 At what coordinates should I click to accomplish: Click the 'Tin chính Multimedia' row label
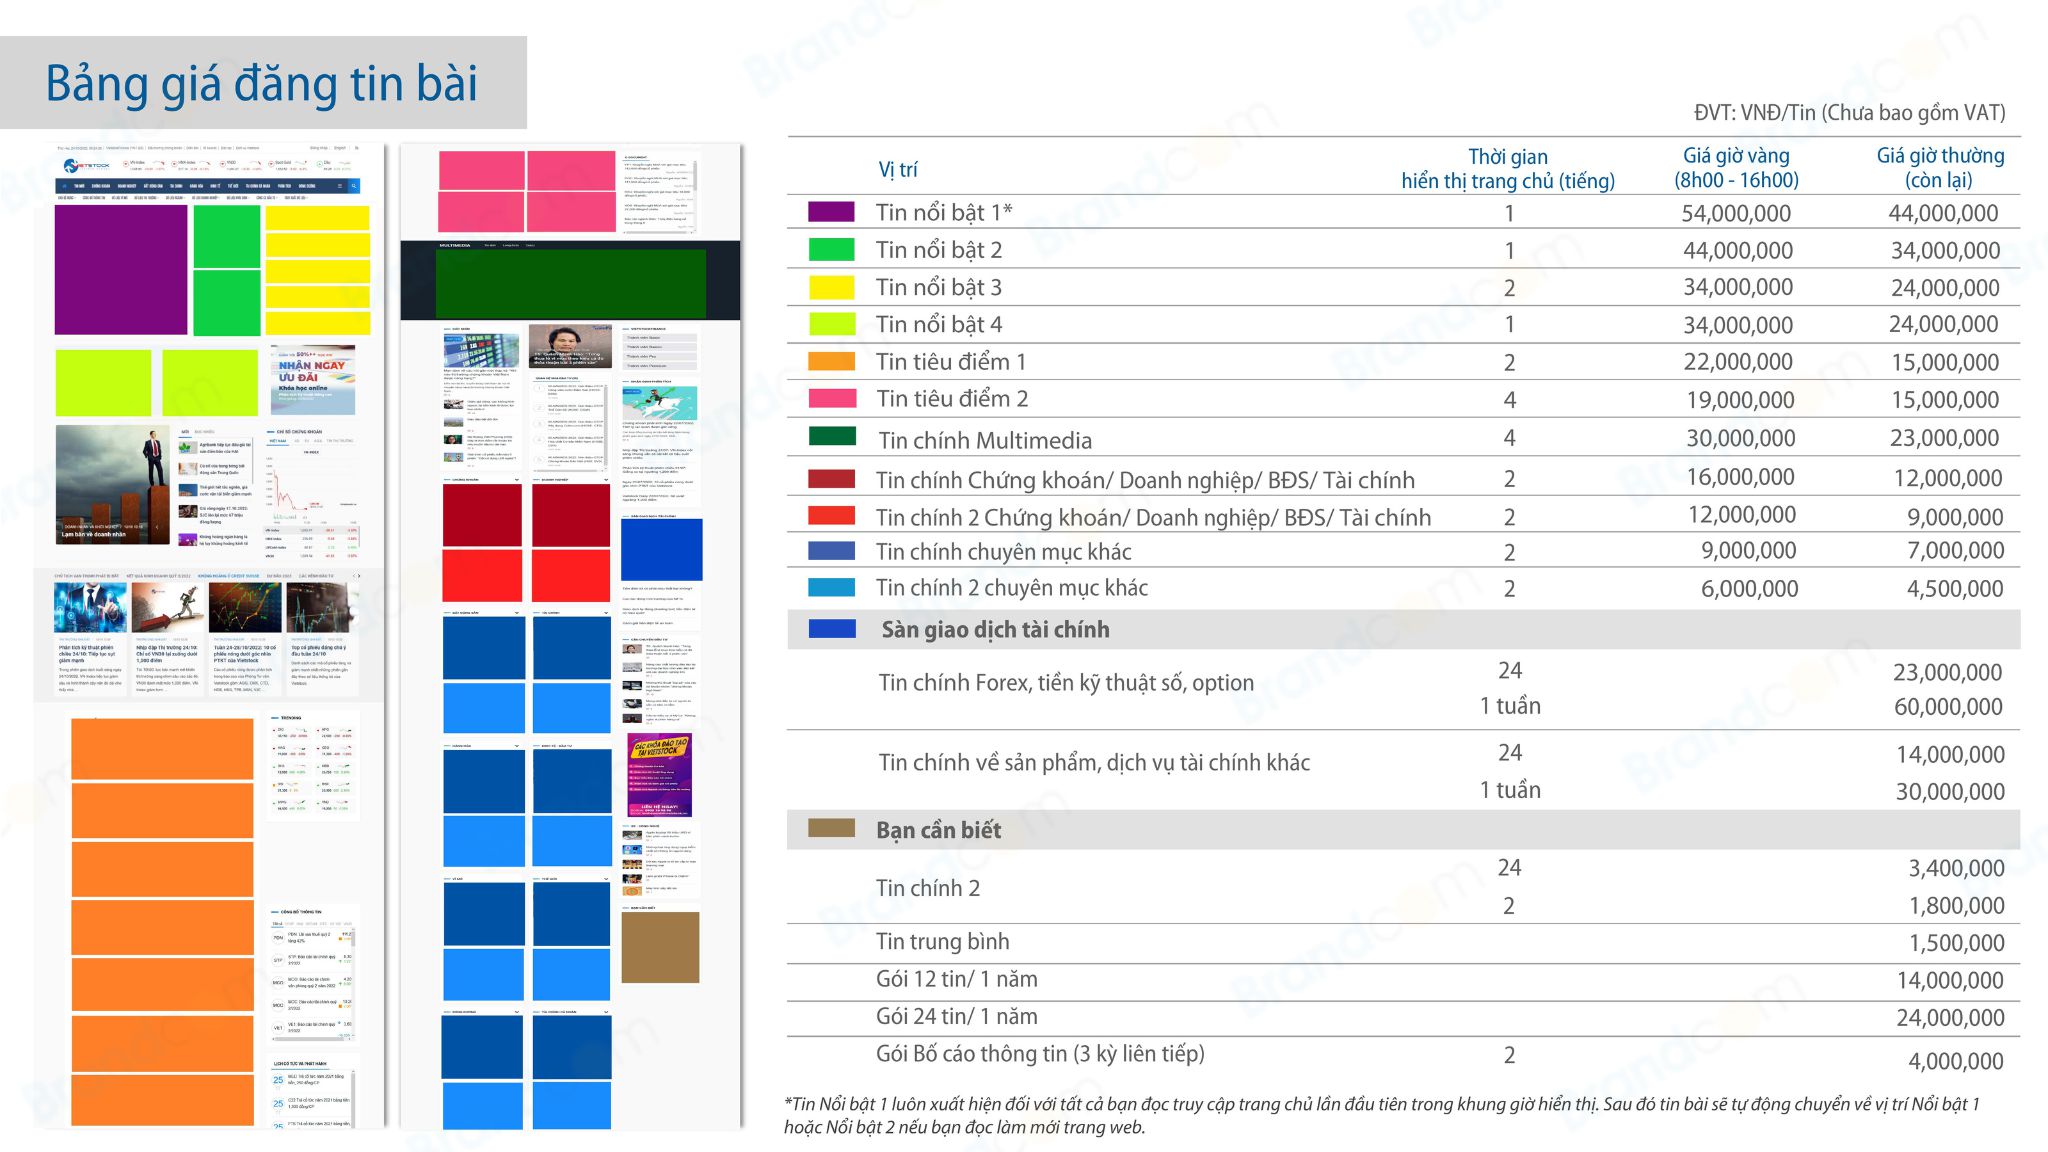point(985,440)
